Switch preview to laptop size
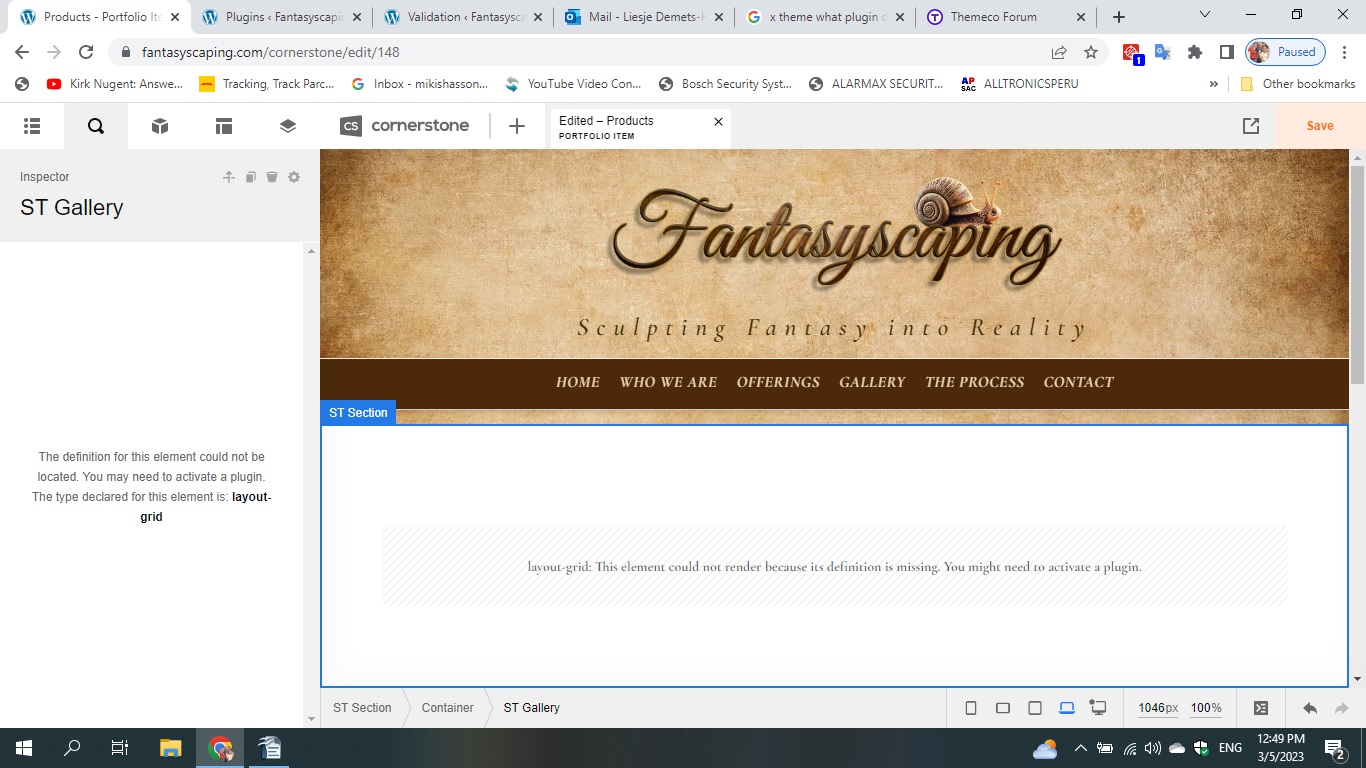This screenshot has height=768, width=1366. (1067, 708)
